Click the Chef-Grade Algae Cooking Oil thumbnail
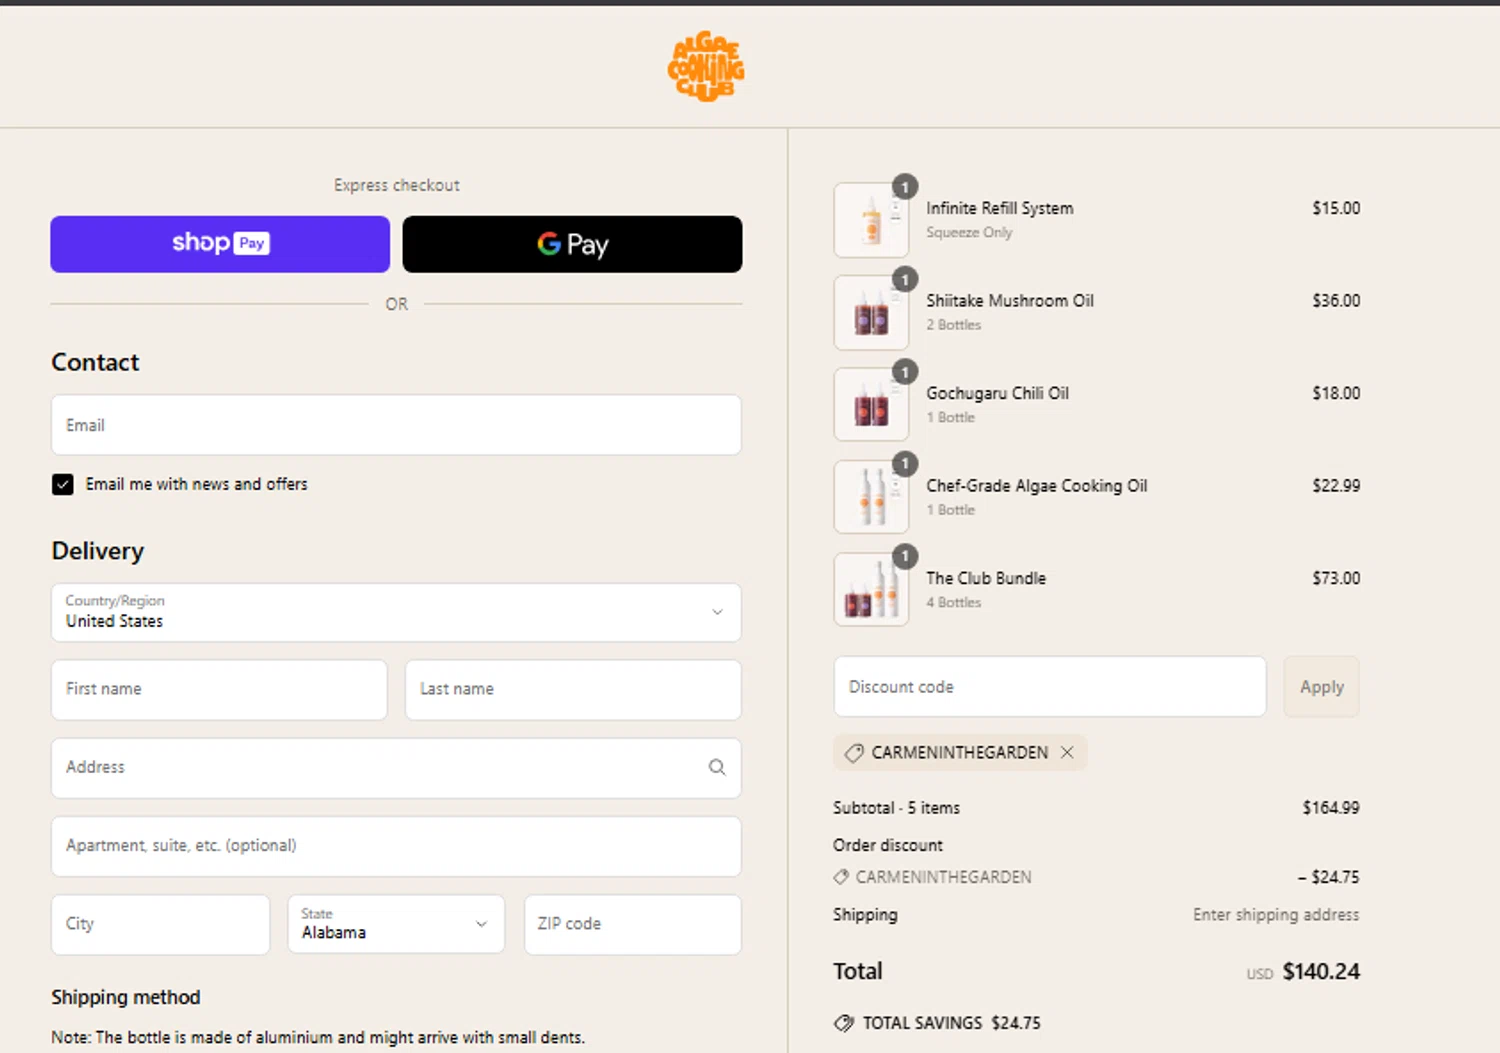1500x1053 pixels. click(x=871, y=497)
